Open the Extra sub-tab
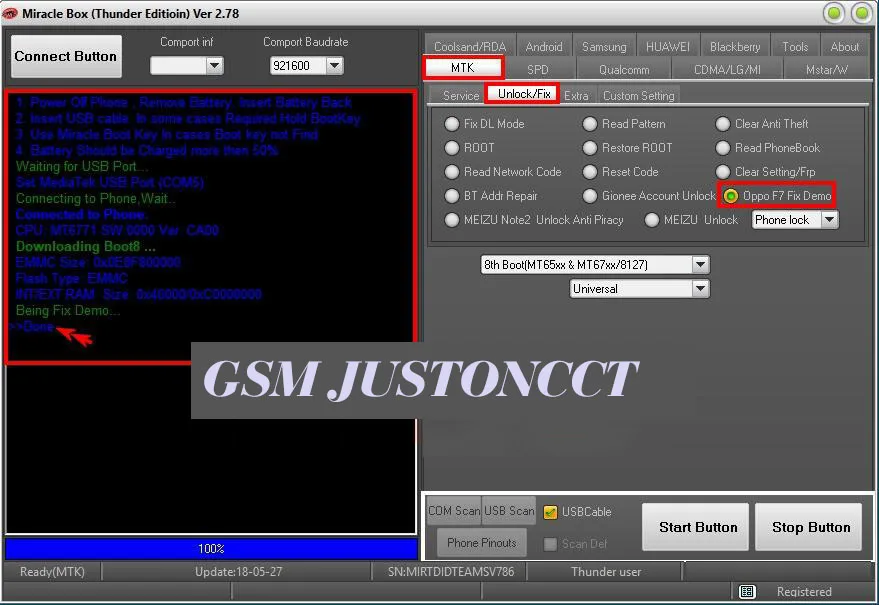Viewport: 879px width, 605px height. pyautogui.click(x=576, y=95)
